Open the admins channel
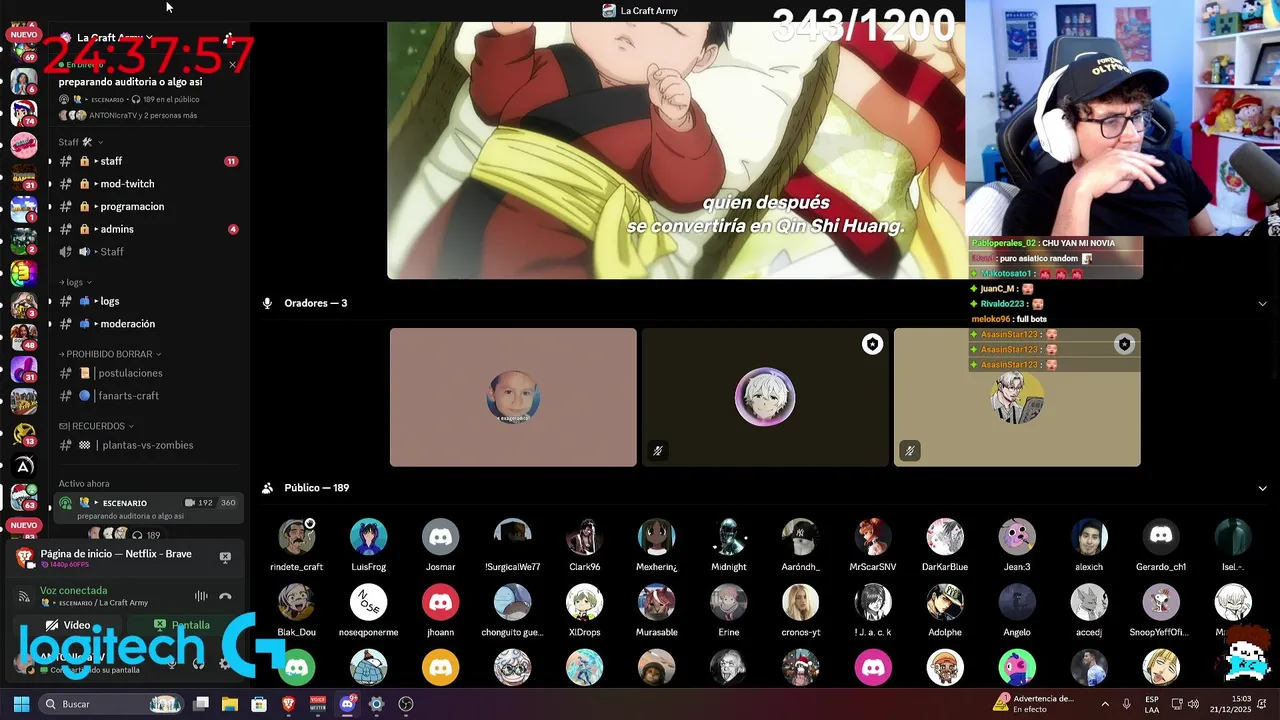Screen dimensions: 1280x720 (147, 229)
